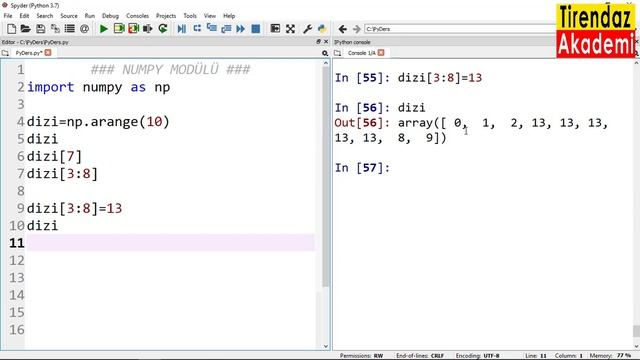The image size is (640, 360).
Task: Save the current file
Action: point(40,29)
